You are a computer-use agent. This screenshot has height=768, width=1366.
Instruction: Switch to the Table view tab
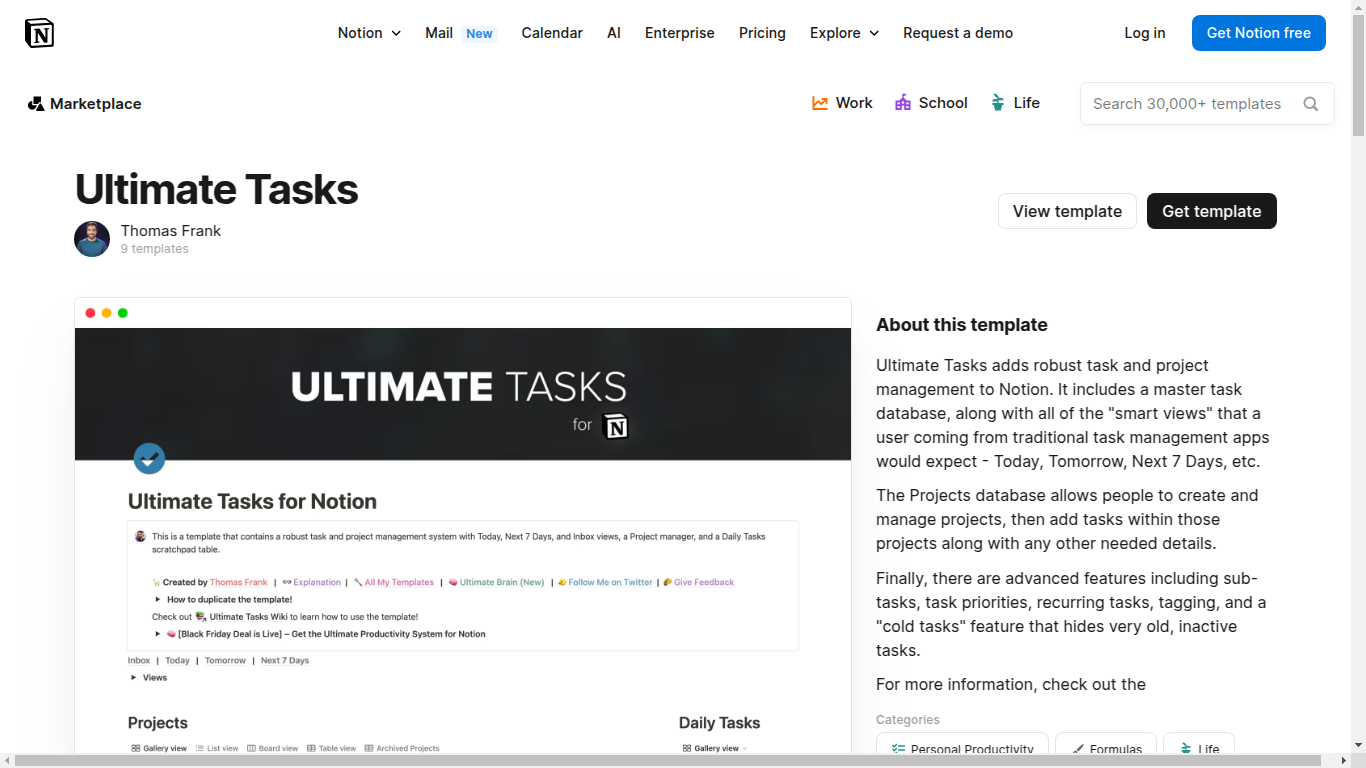332,748
